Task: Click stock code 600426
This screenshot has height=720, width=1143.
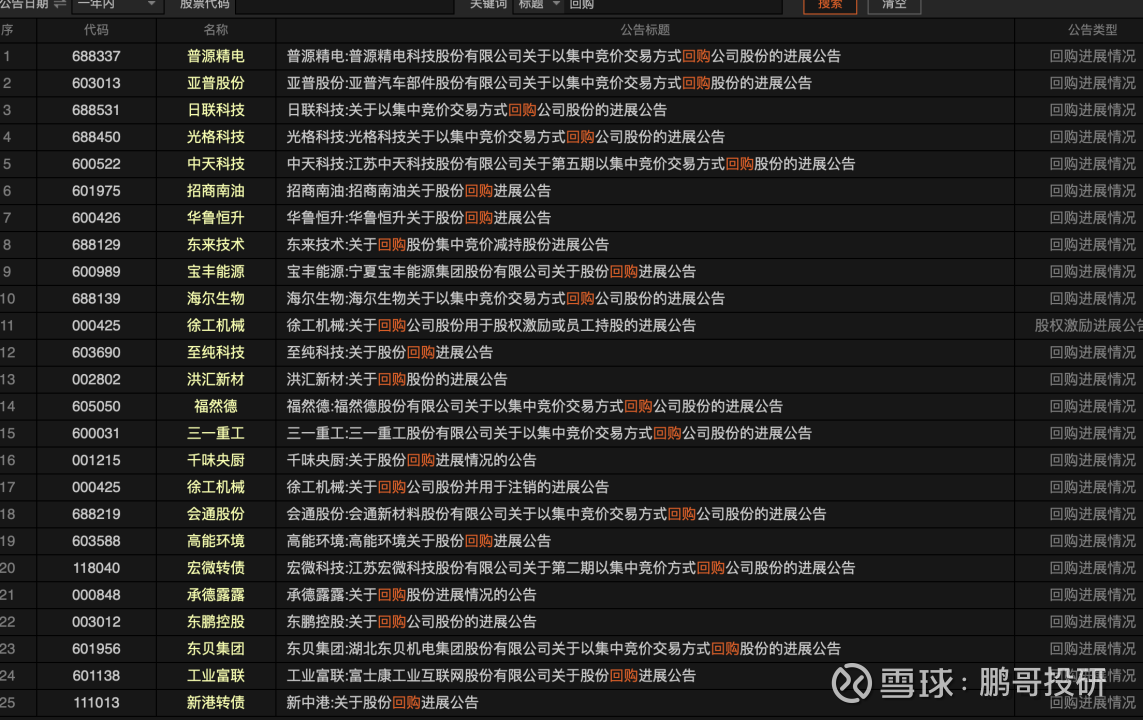Action: click(96, 218)
